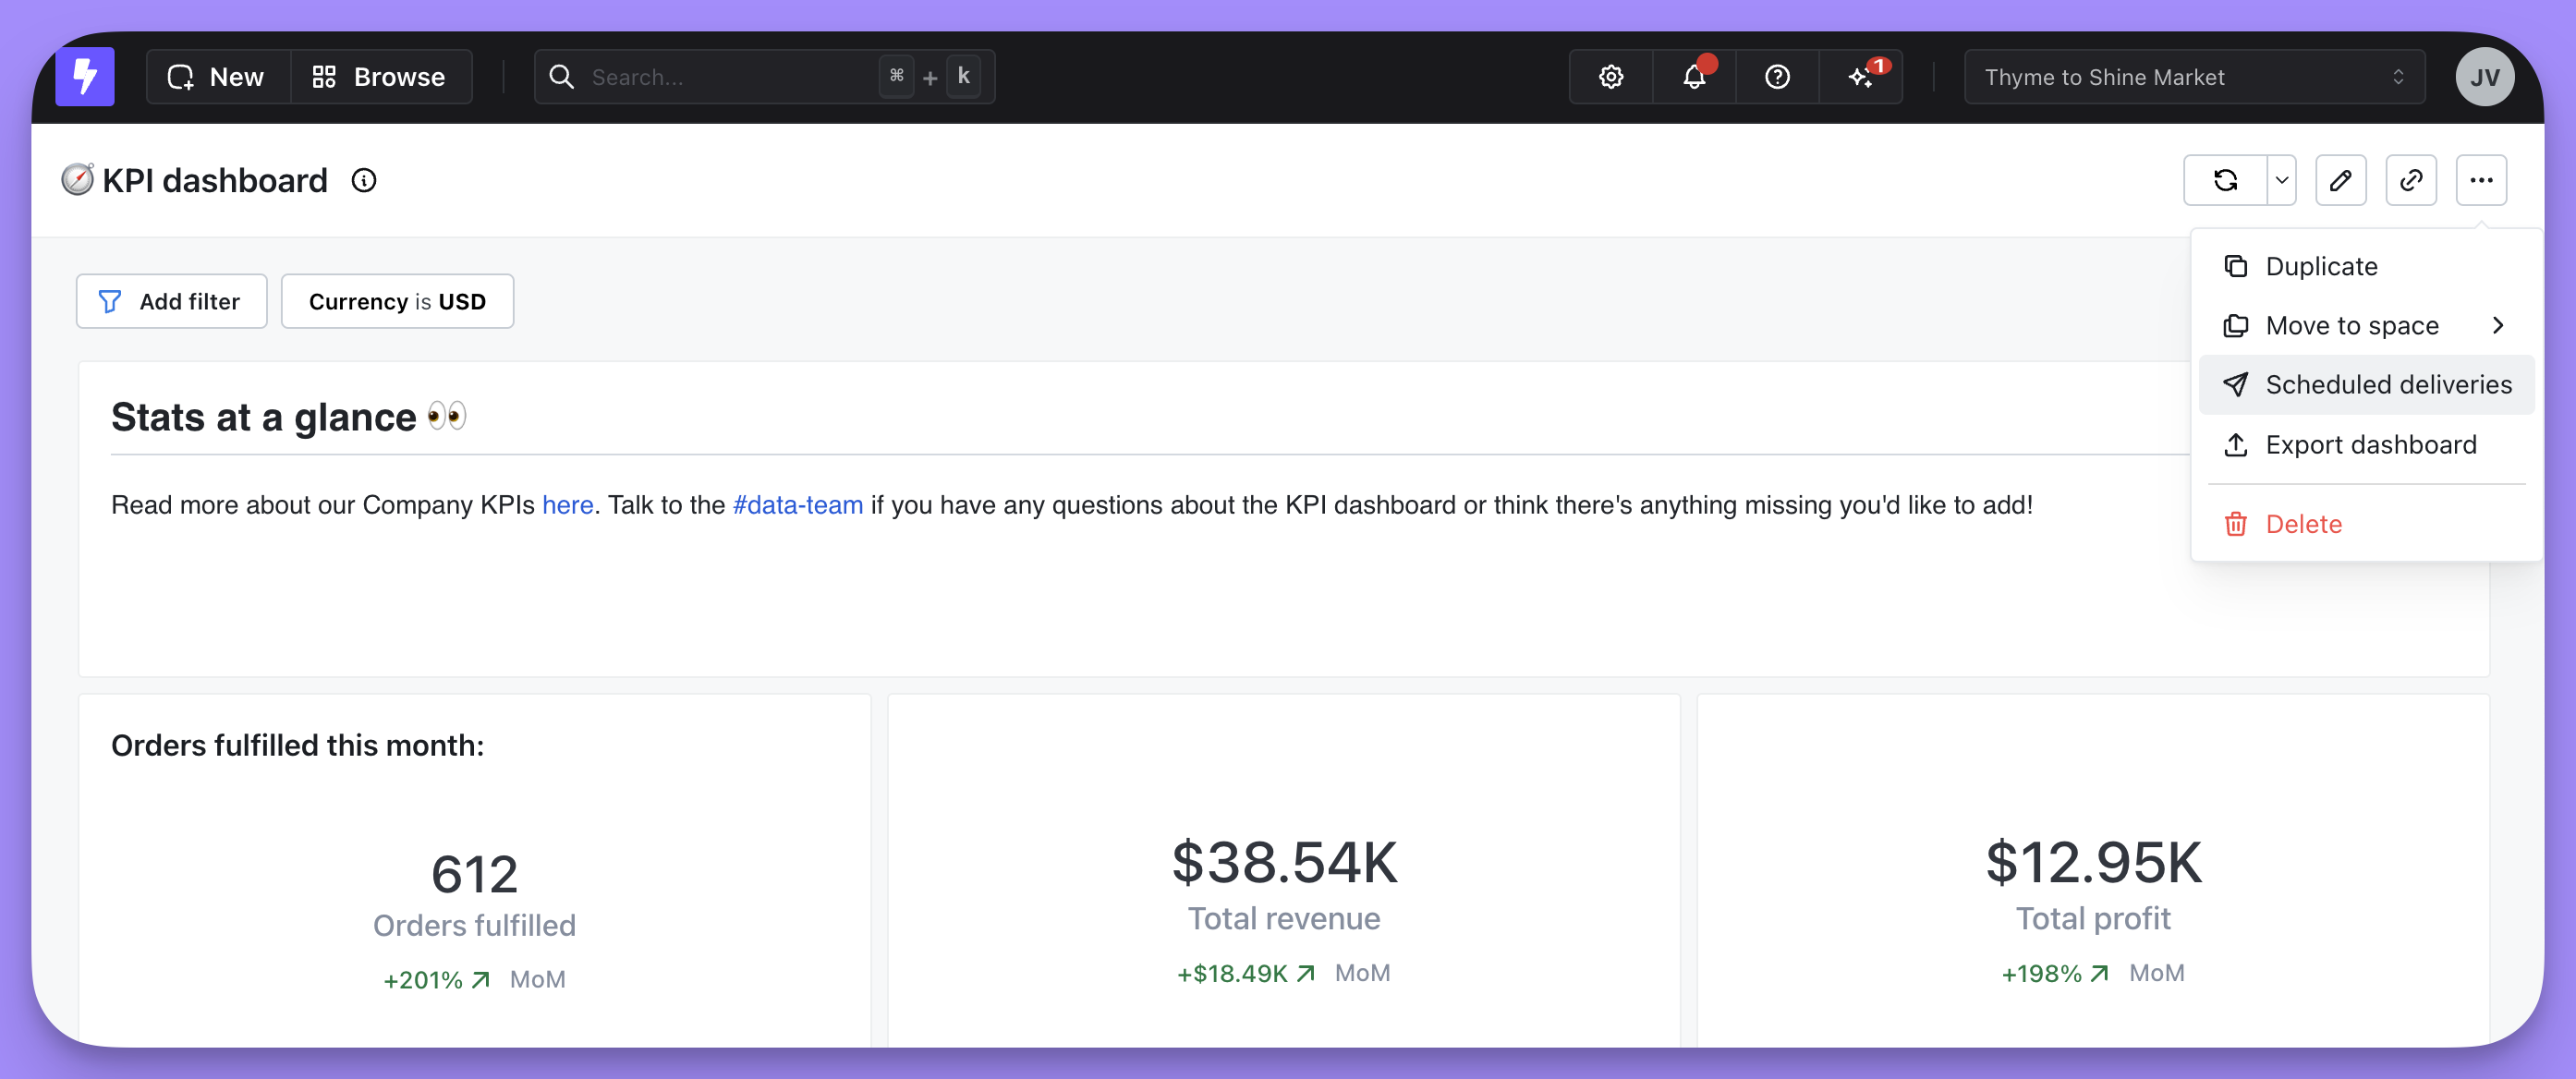Click the help question mark icon
Screen dimensions: 2576x1079
[x=1776, y=77]
